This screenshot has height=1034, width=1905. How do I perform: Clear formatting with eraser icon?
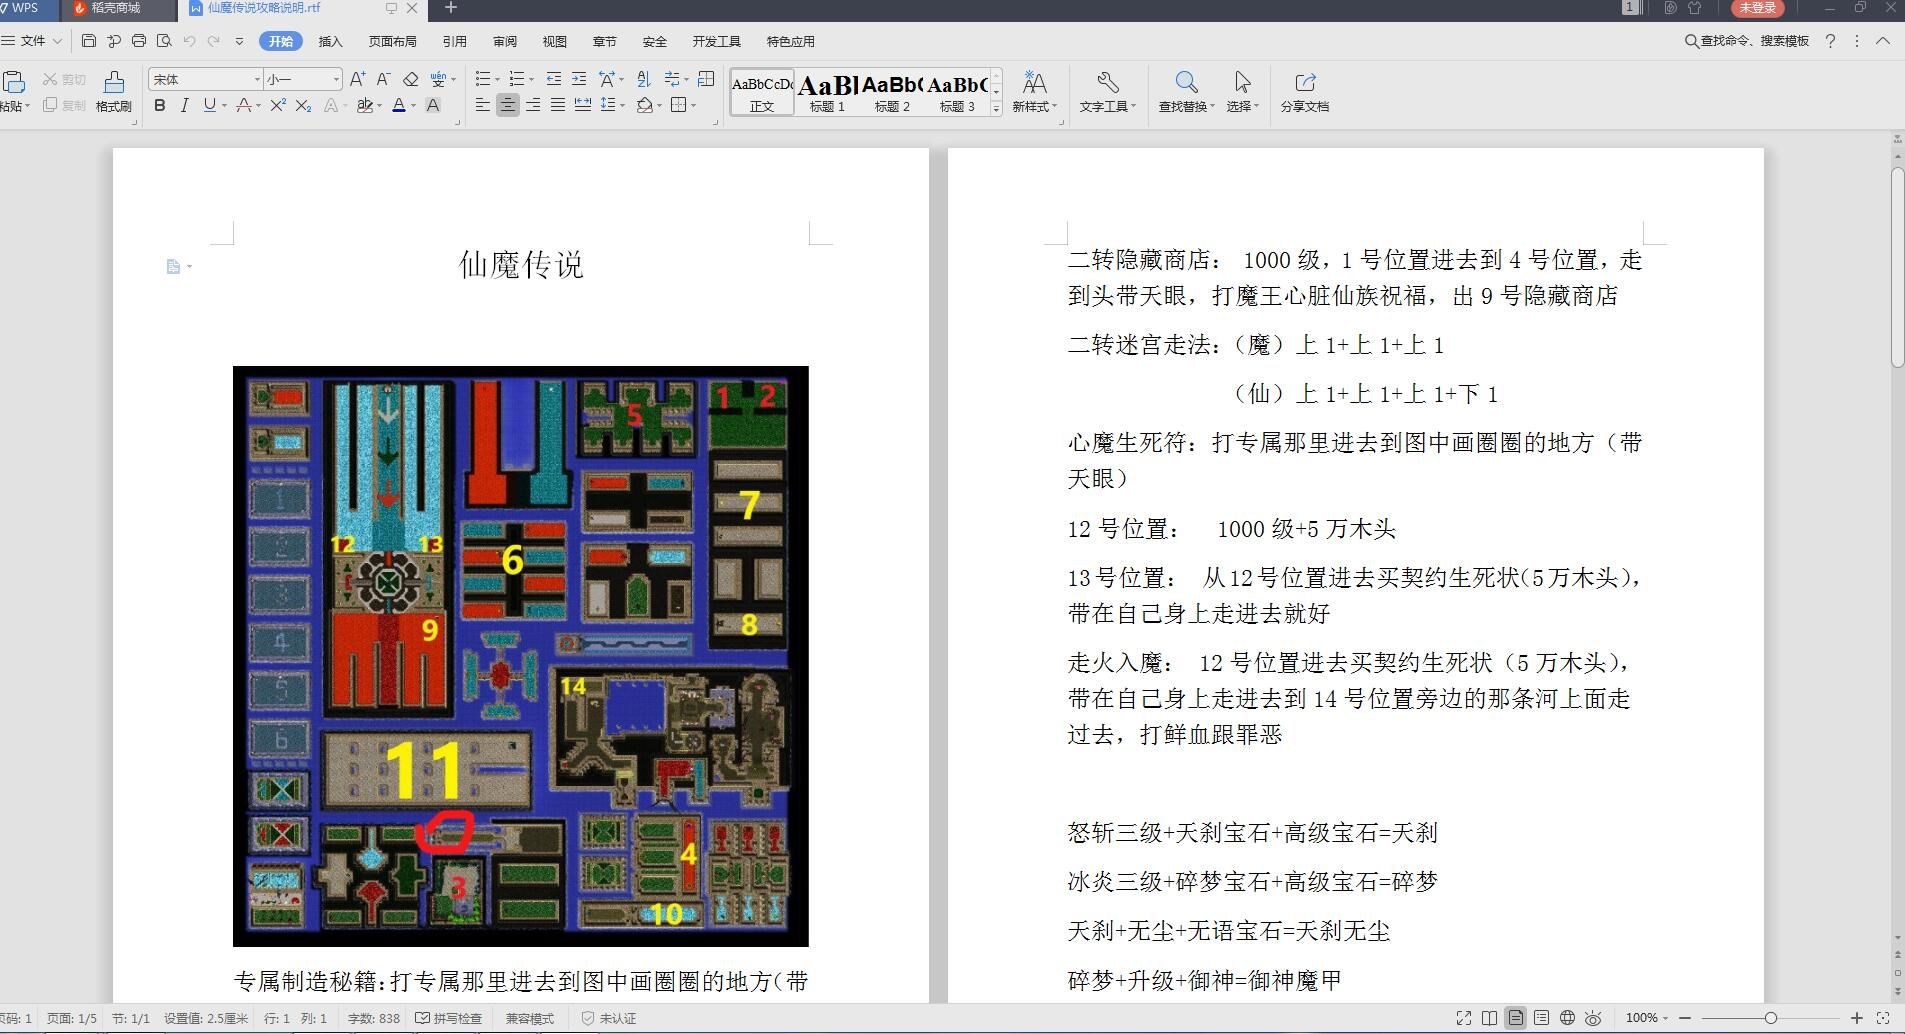click(x=410, y=79)
